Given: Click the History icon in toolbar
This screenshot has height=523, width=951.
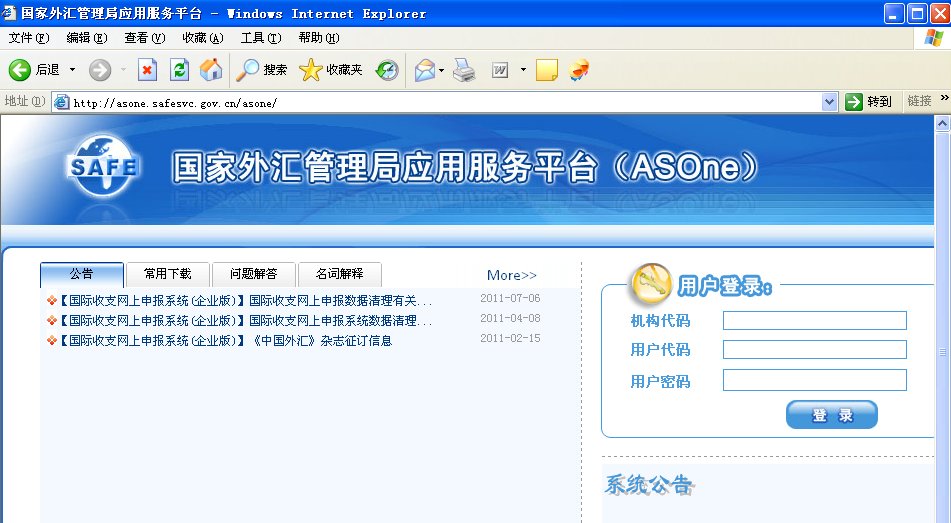Looking at the screenshot, I should pyautogui.click(x=387, y=70).
